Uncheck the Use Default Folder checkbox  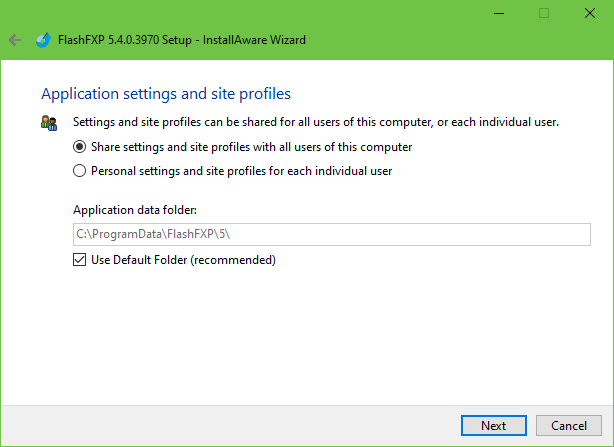[80, 260]
